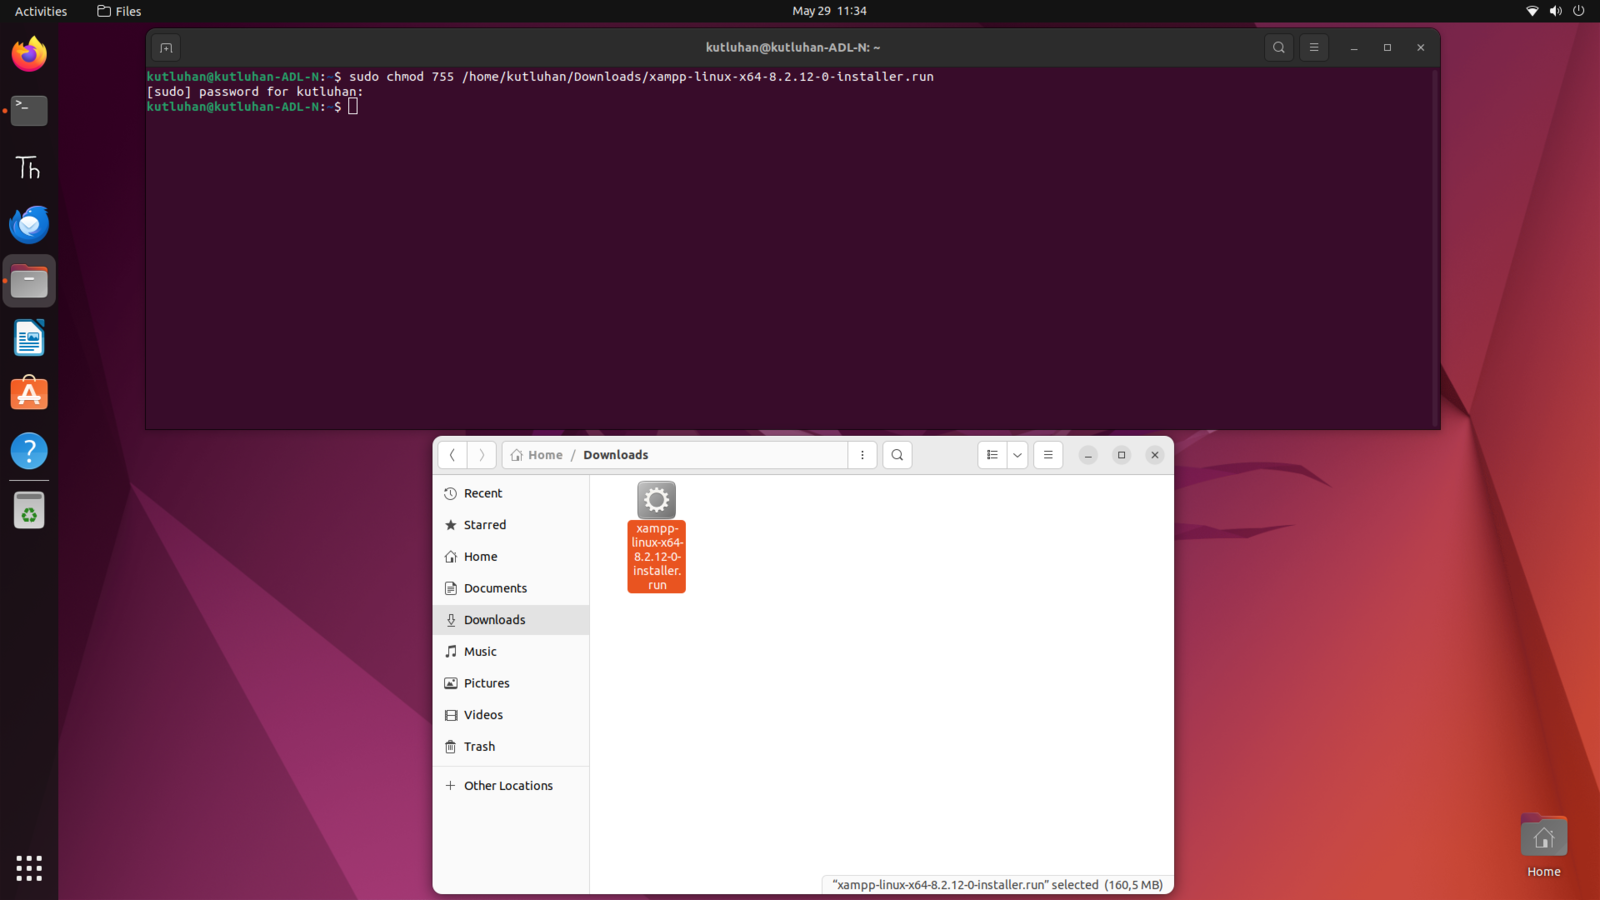Open Videos in Files sidebar
The height and width of the screenshot is (900, 1600).
tap(511, 715)
